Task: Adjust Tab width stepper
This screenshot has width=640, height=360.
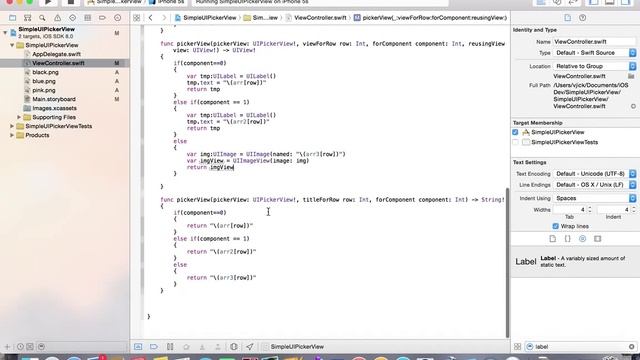Action: tap(590, 209)
